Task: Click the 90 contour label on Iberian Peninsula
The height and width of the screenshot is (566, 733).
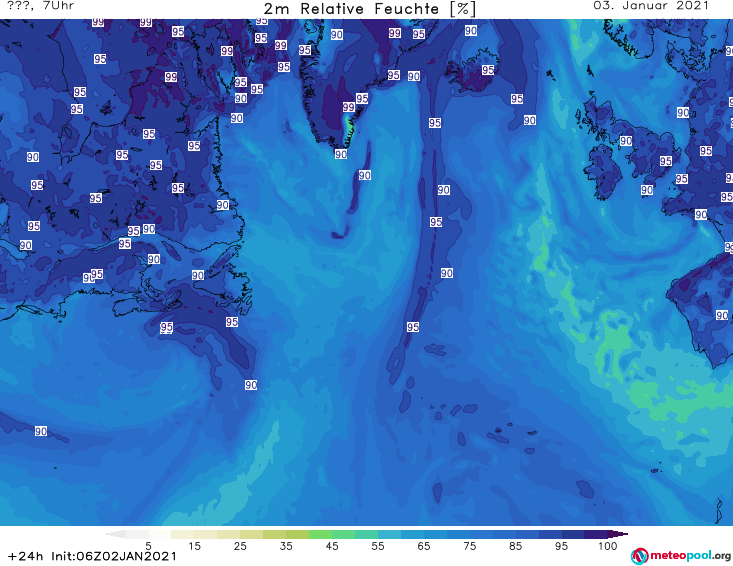Action: 722,315
